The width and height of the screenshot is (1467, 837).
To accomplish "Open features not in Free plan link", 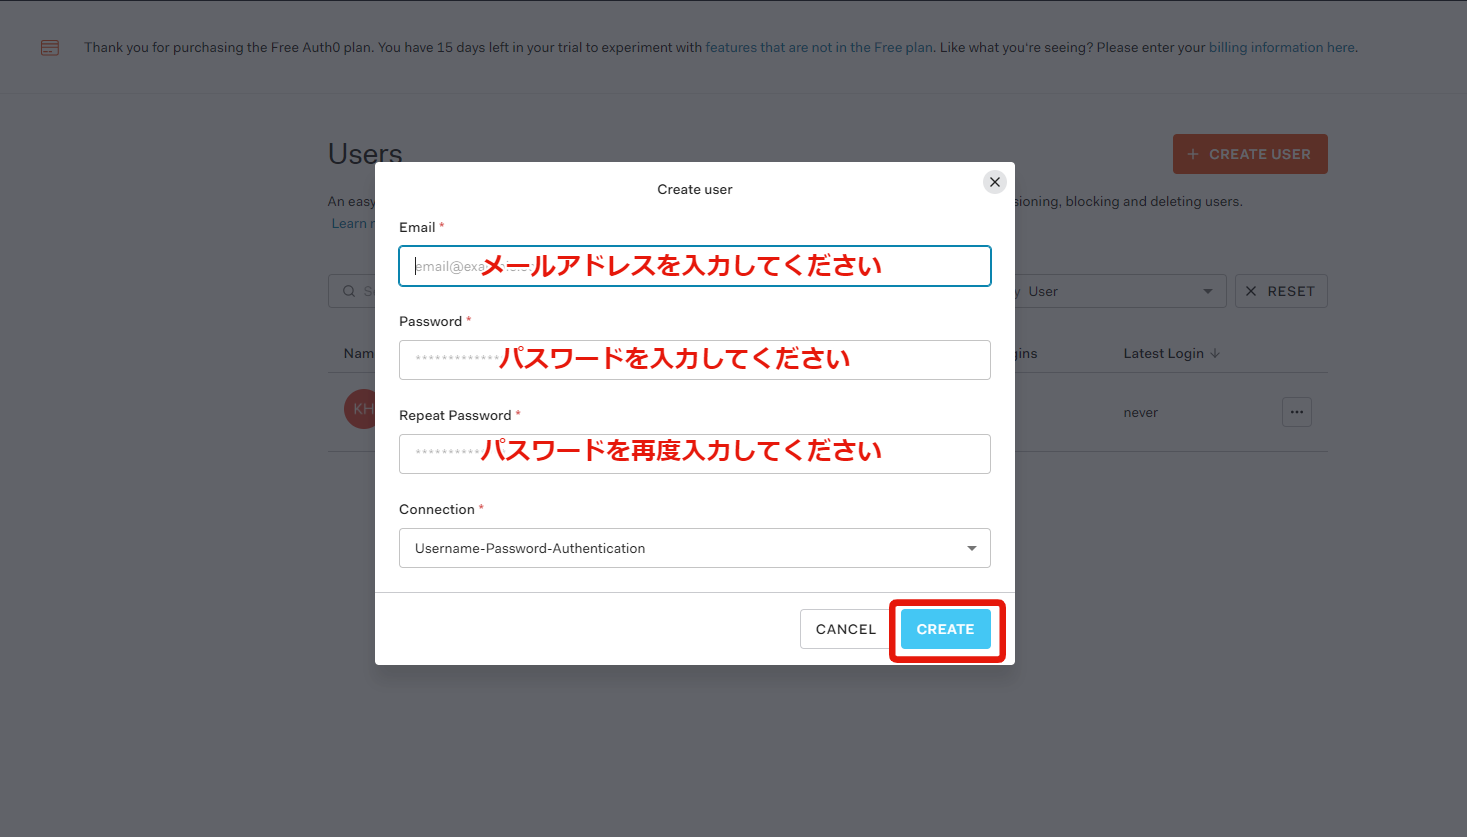I will (x=819, y=47).
